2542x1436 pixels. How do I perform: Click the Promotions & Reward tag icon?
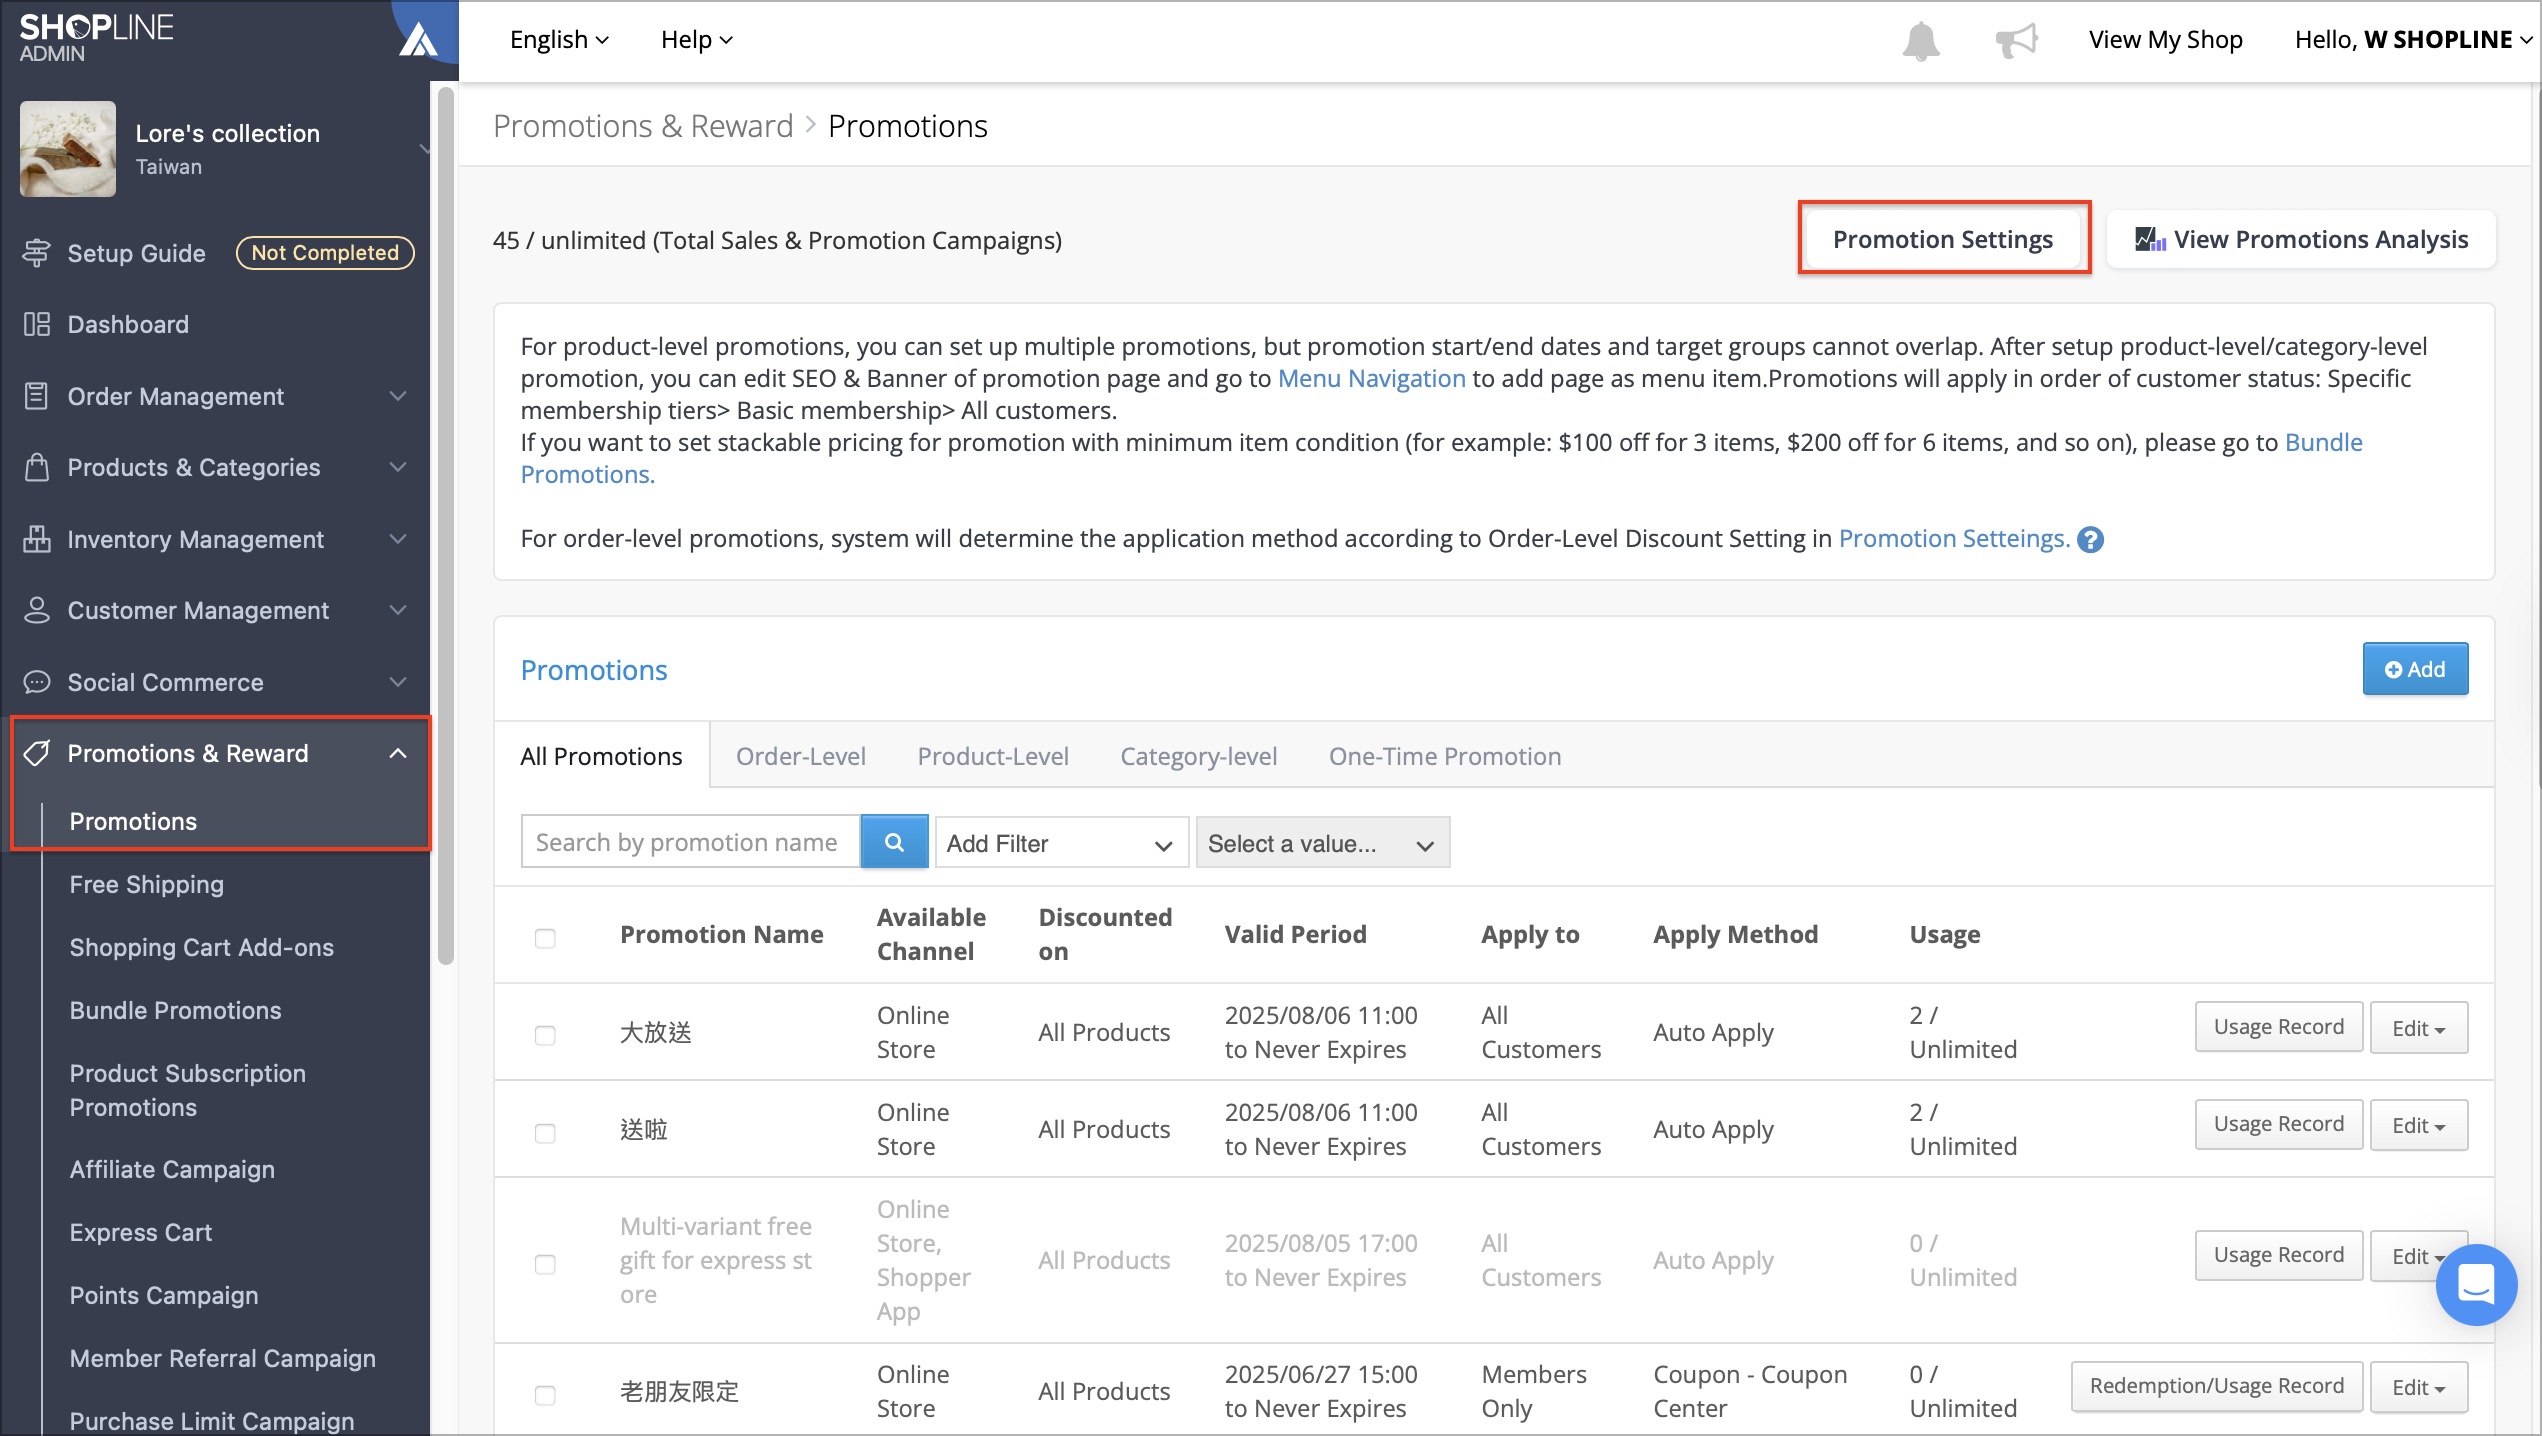[37, 753]
